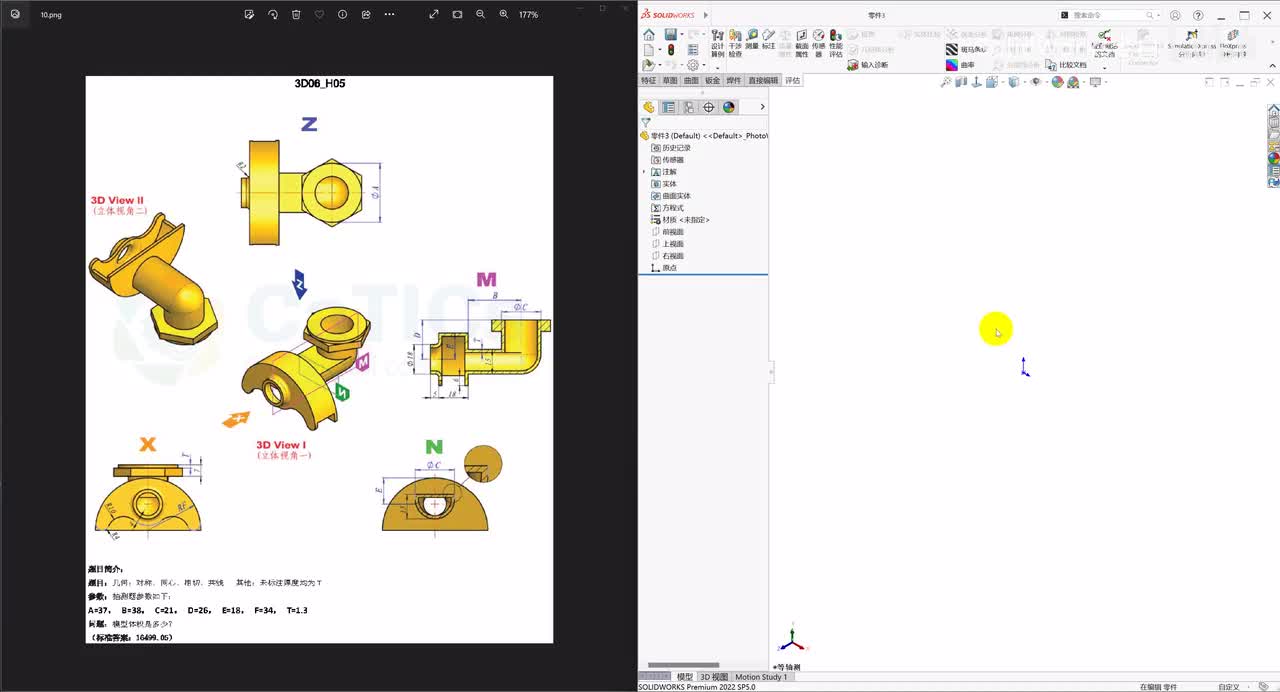Click the feature tree horizontal scrollbar
Screen dimensions: 1280x692
tap(683, 665)
